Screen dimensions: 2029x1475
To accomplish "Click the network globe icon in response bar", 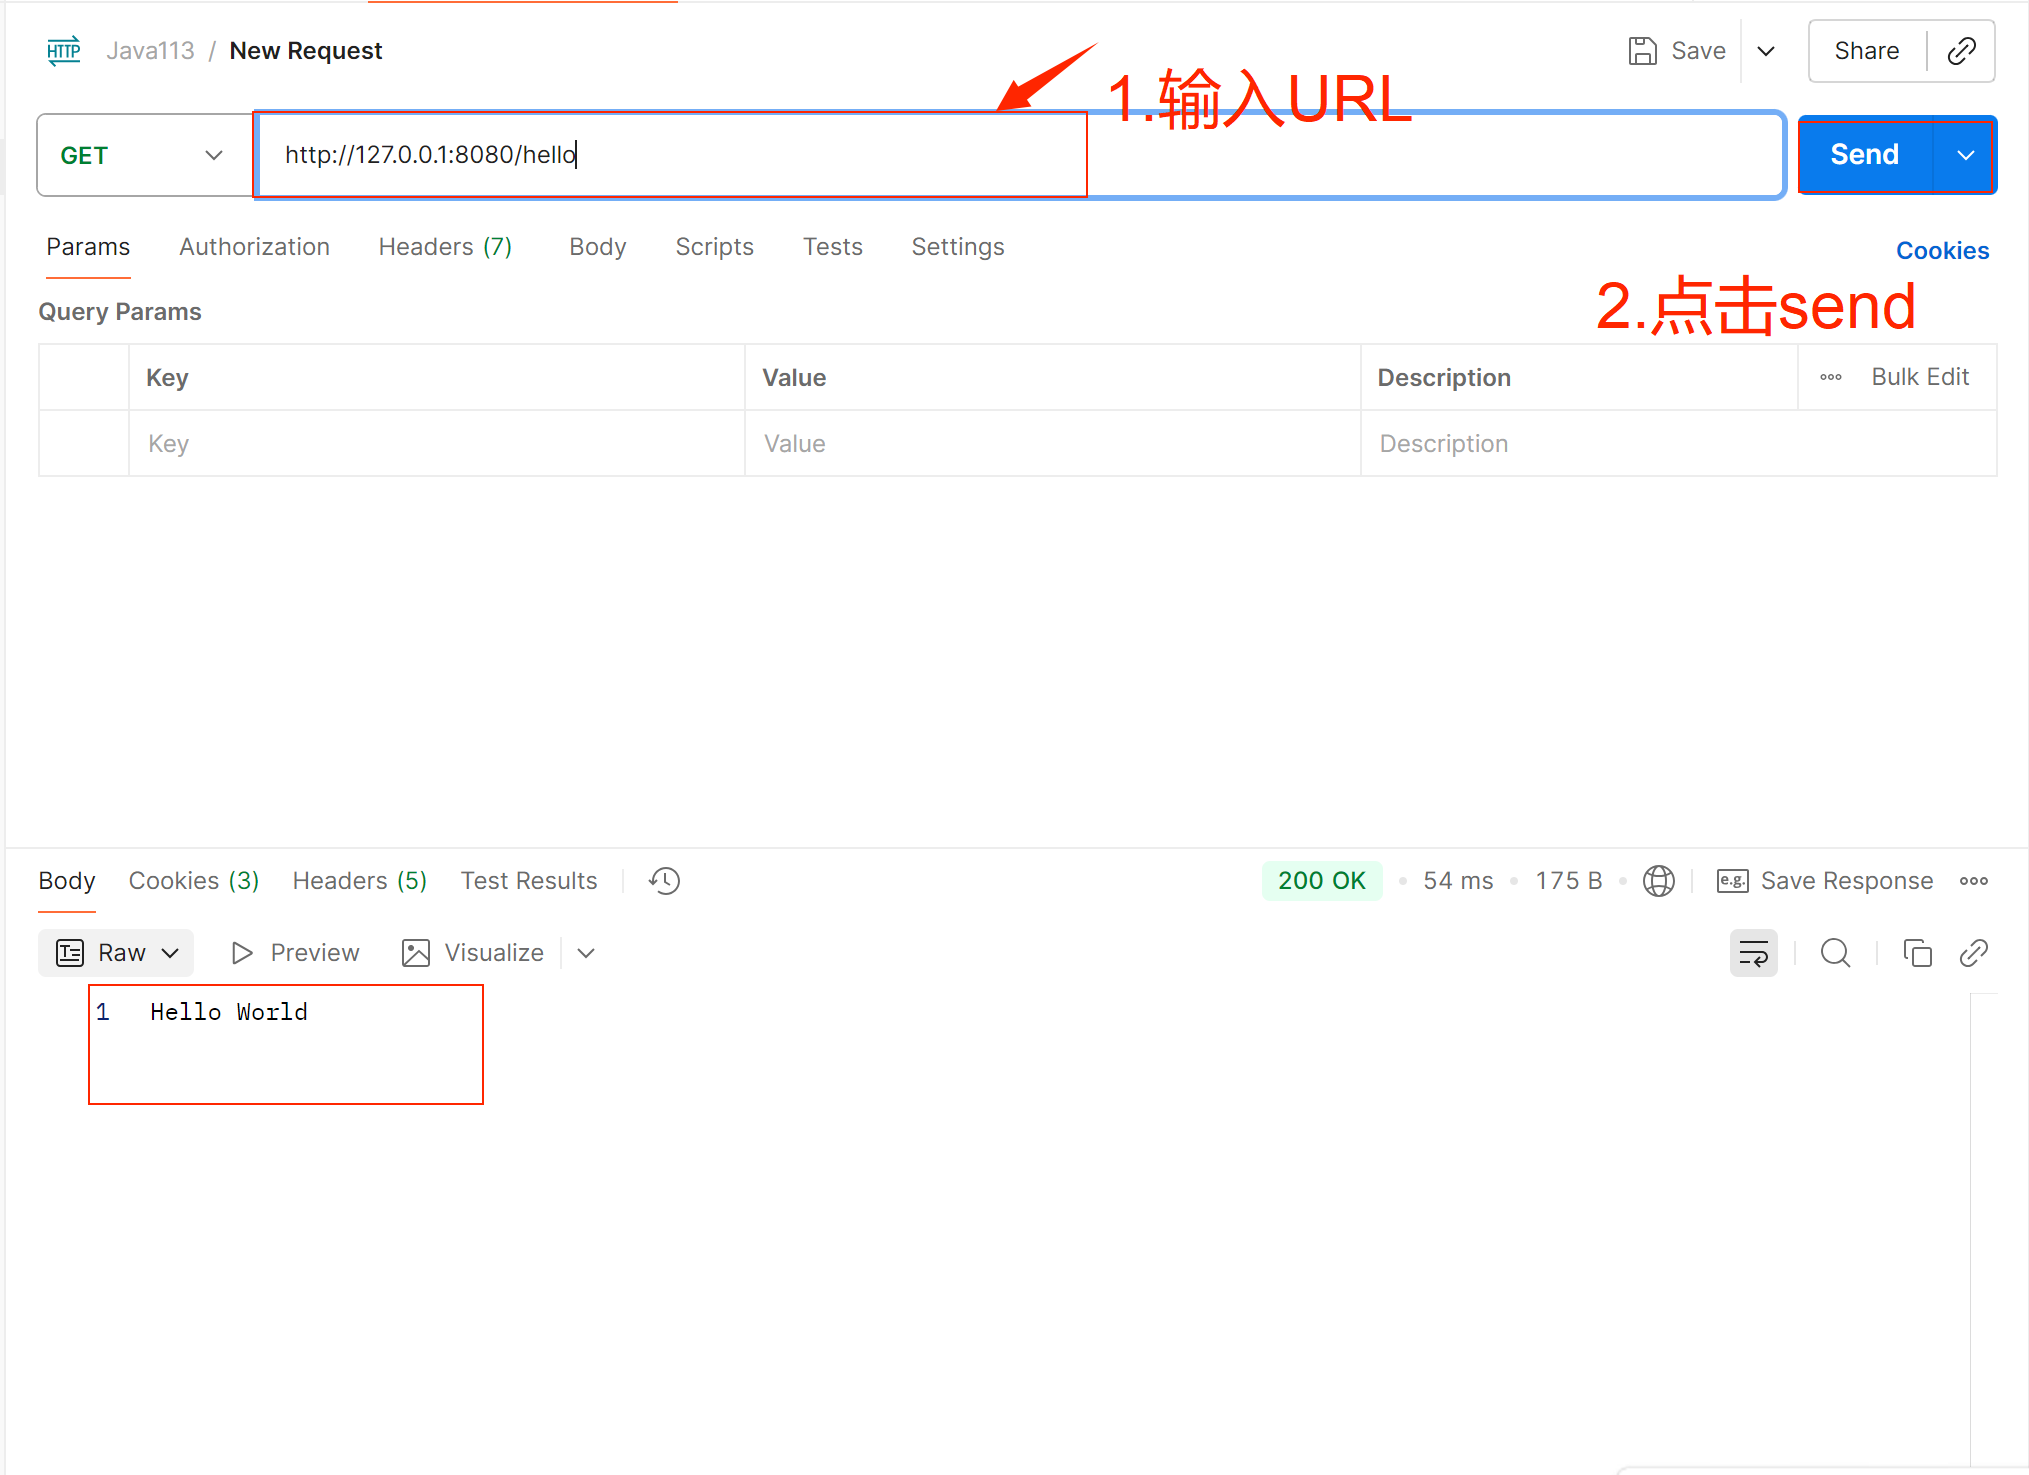I will point(1658,881).
